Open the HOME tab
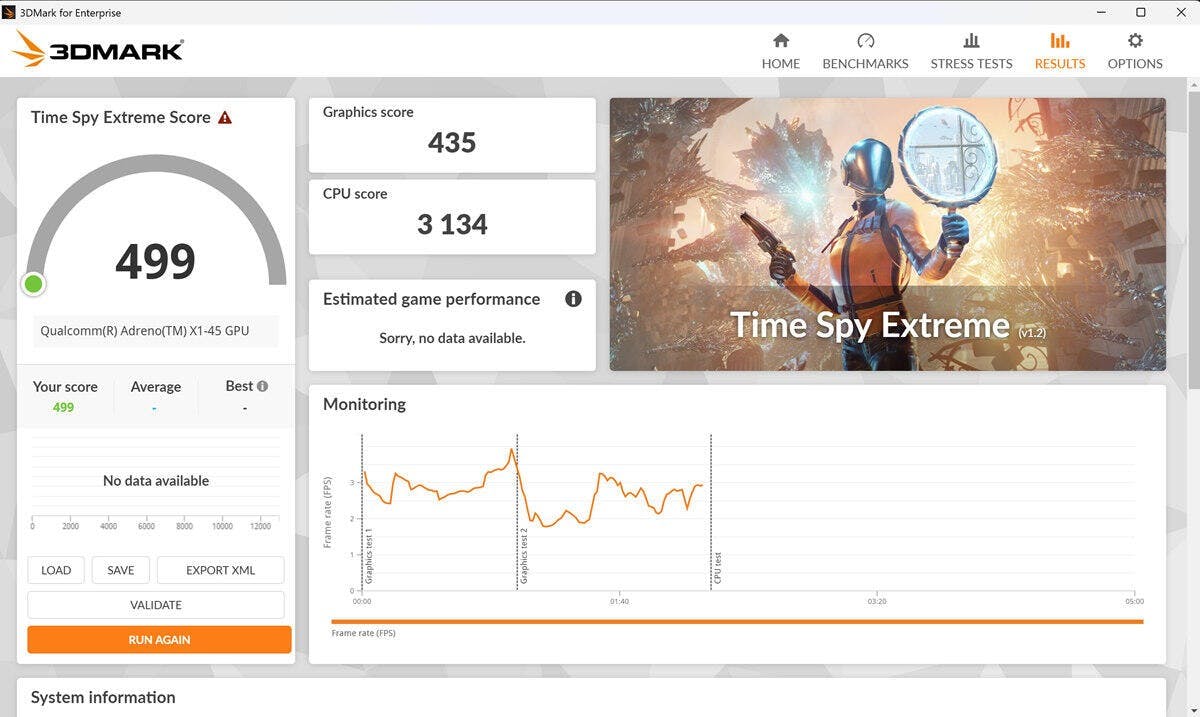Viewport: 1200px width, 717px height. point(781,51)
